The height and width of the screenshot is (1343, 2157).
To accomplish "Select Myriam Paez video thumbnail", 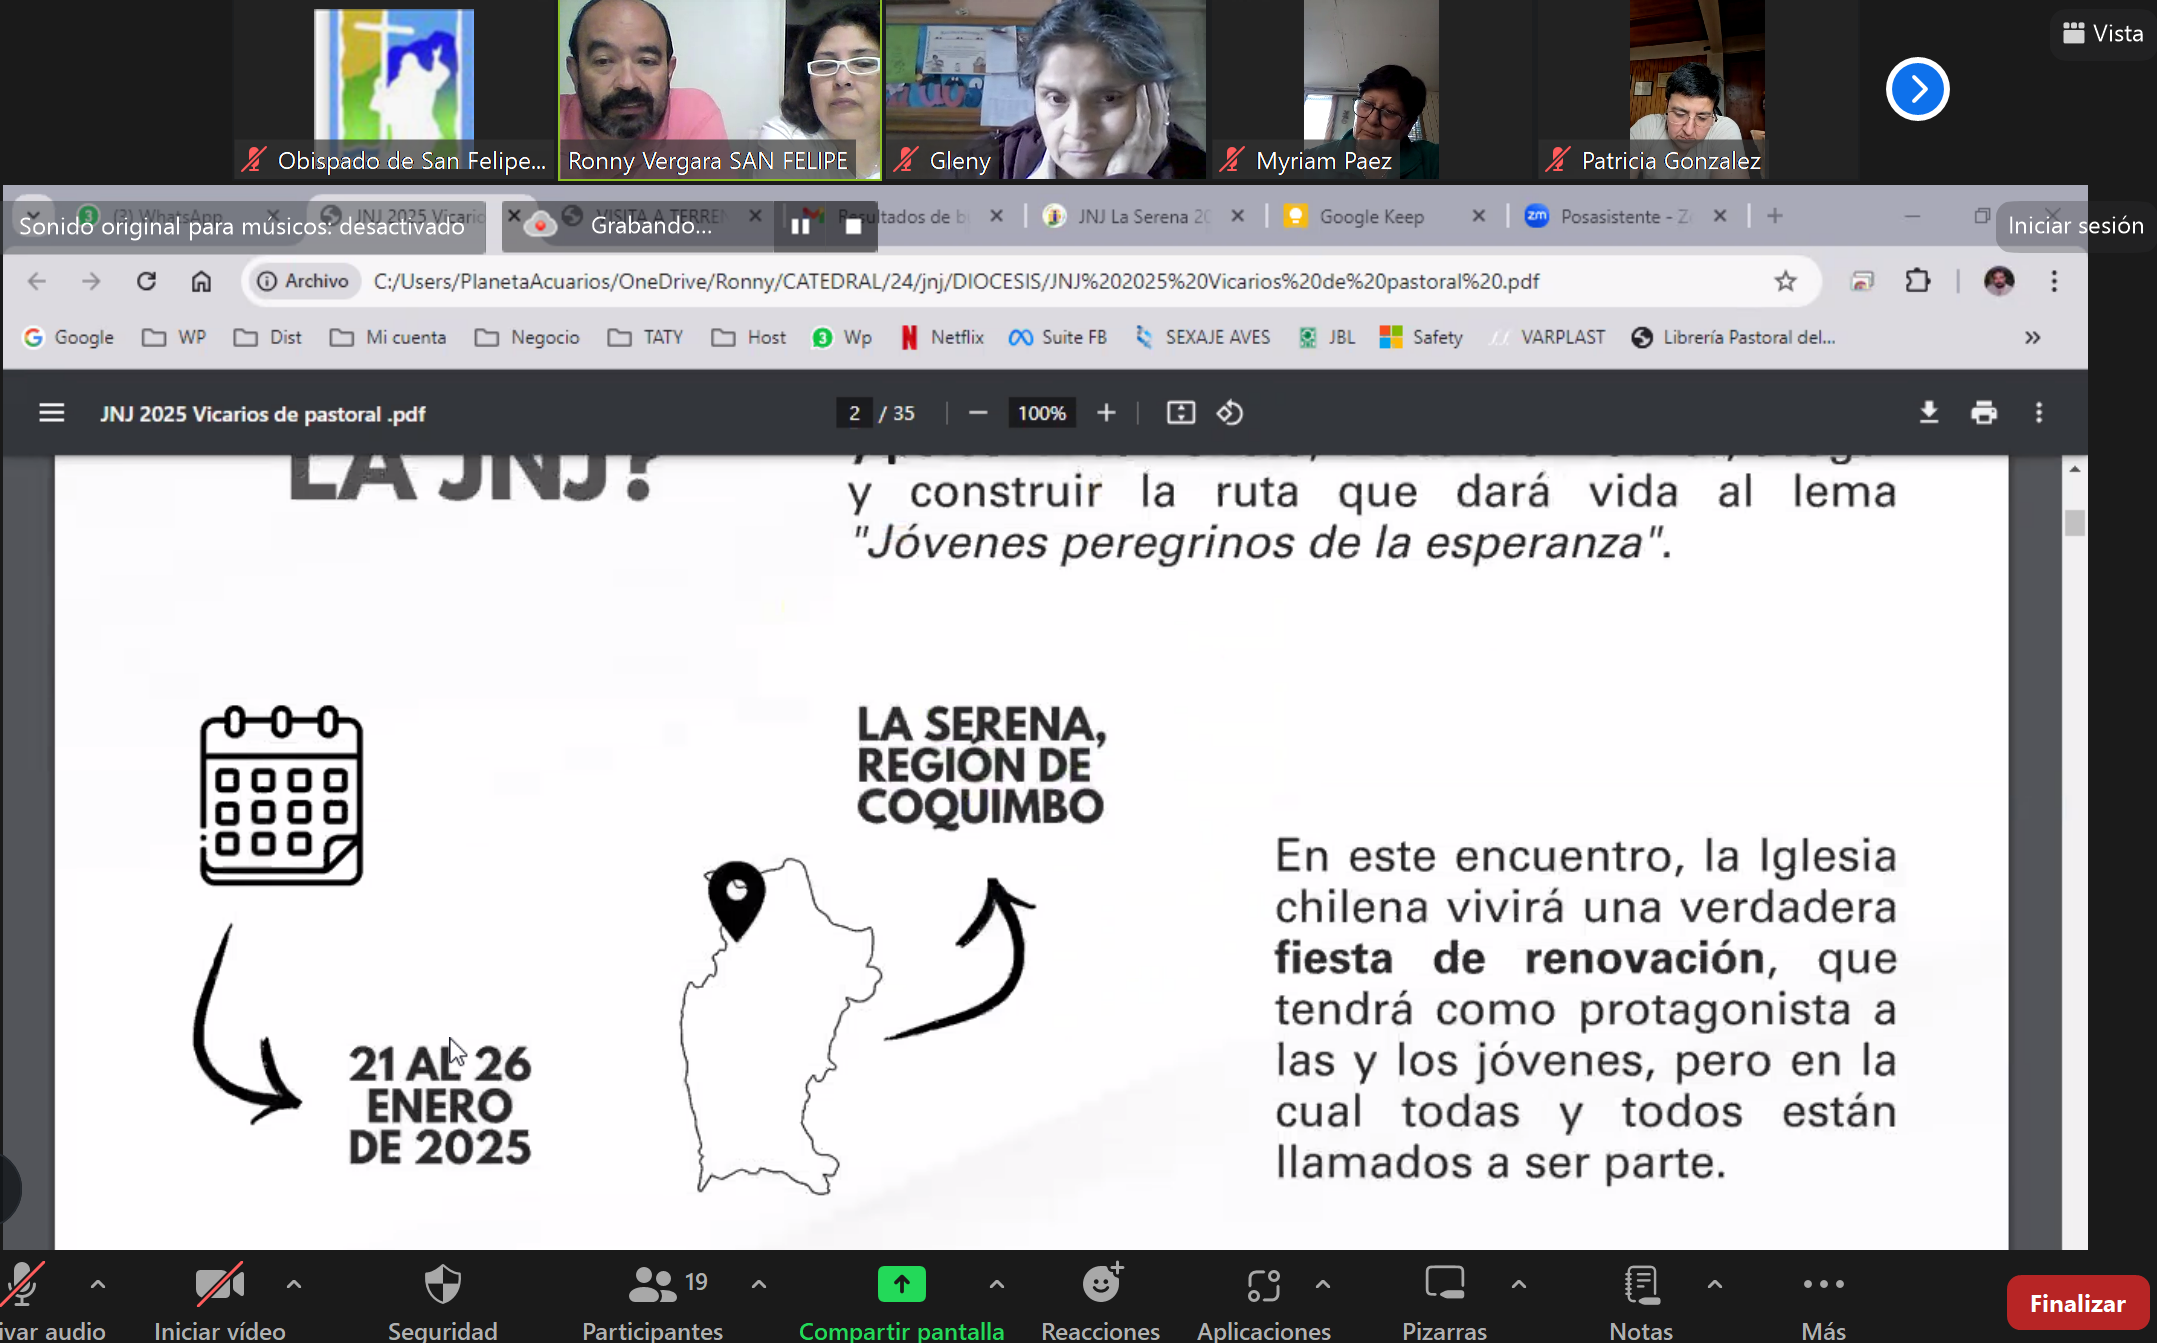I will point(1371,90).
